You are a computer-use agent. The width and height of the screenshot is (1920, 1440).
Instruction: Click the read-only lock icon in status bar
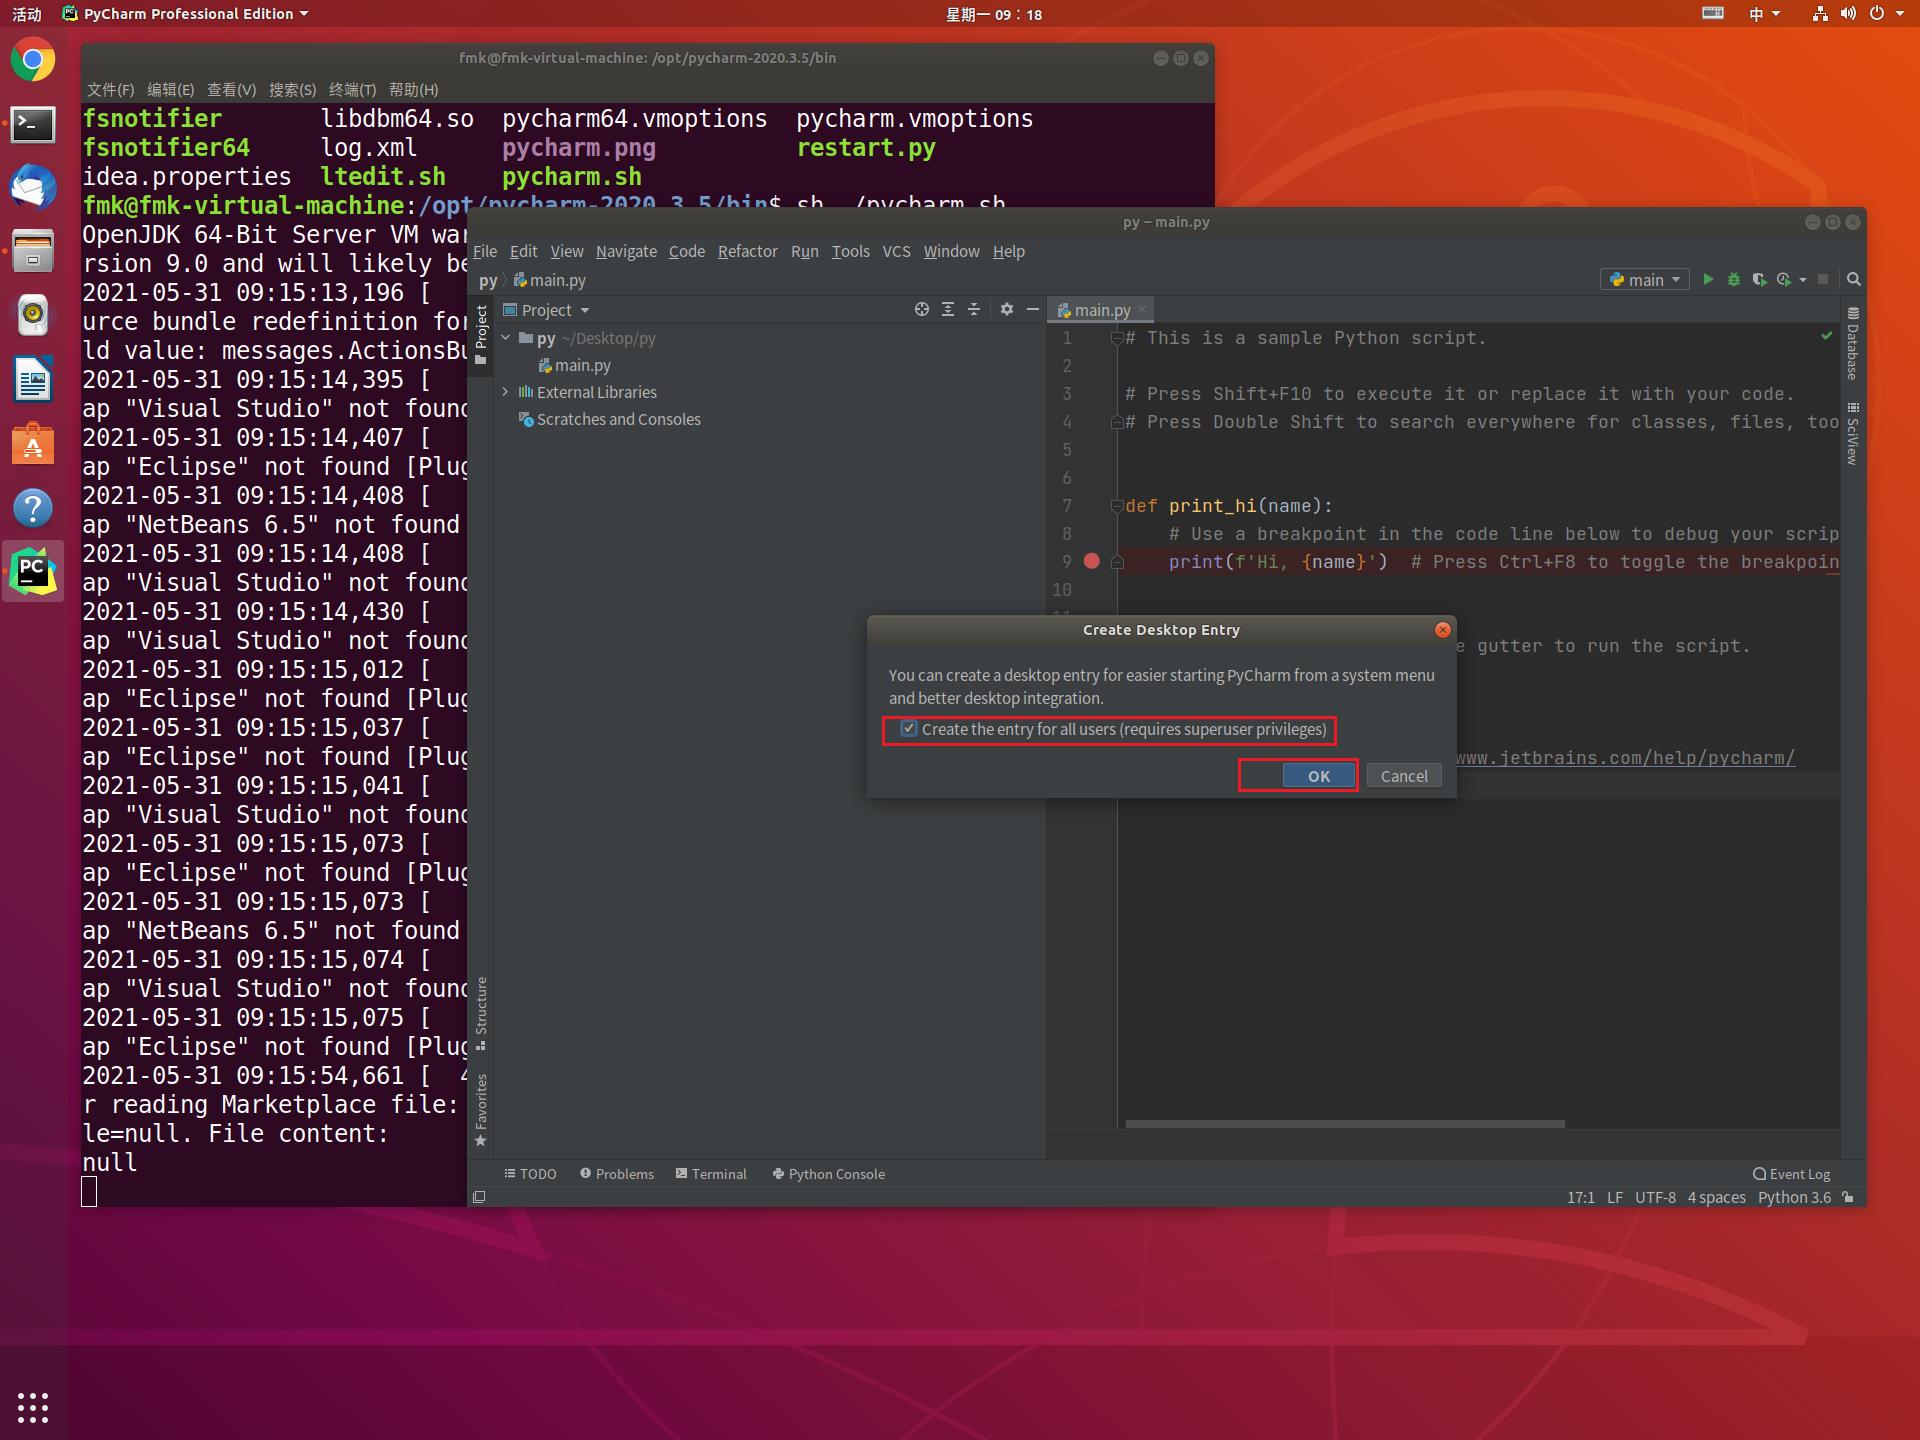(x=1848, y=1197)
